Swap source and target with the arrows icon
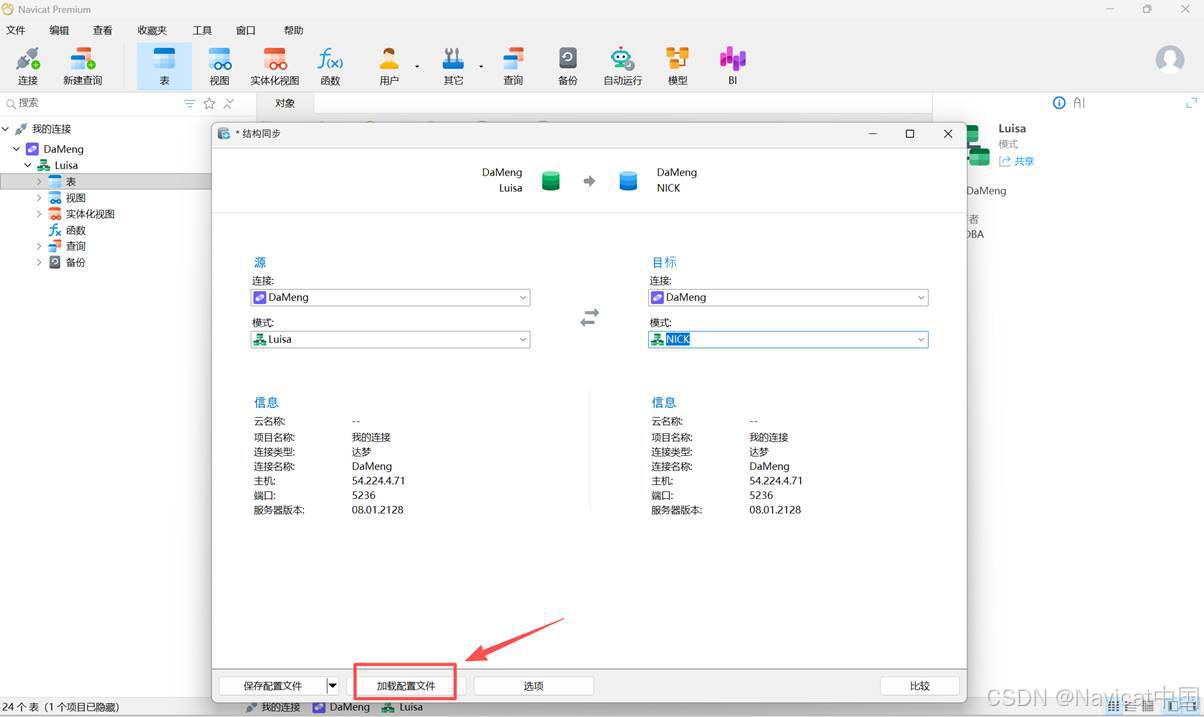Image resolution: width=1204 pixels, height=717 pixels. pyautogui.click(x=589, y=318)
